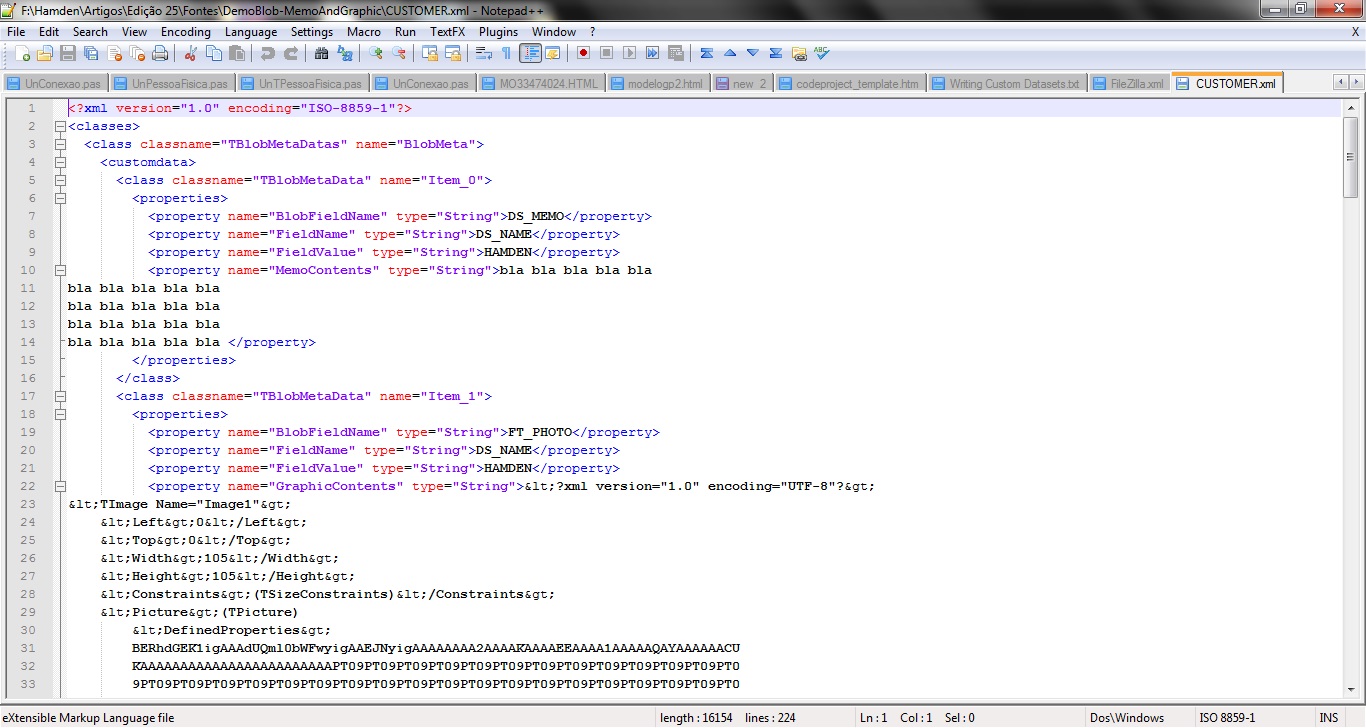Image resolution: width=1366 pixels, height=728 pixels.
Task: Toggle indent guide toolbar button
Action: tap(530, 53)
